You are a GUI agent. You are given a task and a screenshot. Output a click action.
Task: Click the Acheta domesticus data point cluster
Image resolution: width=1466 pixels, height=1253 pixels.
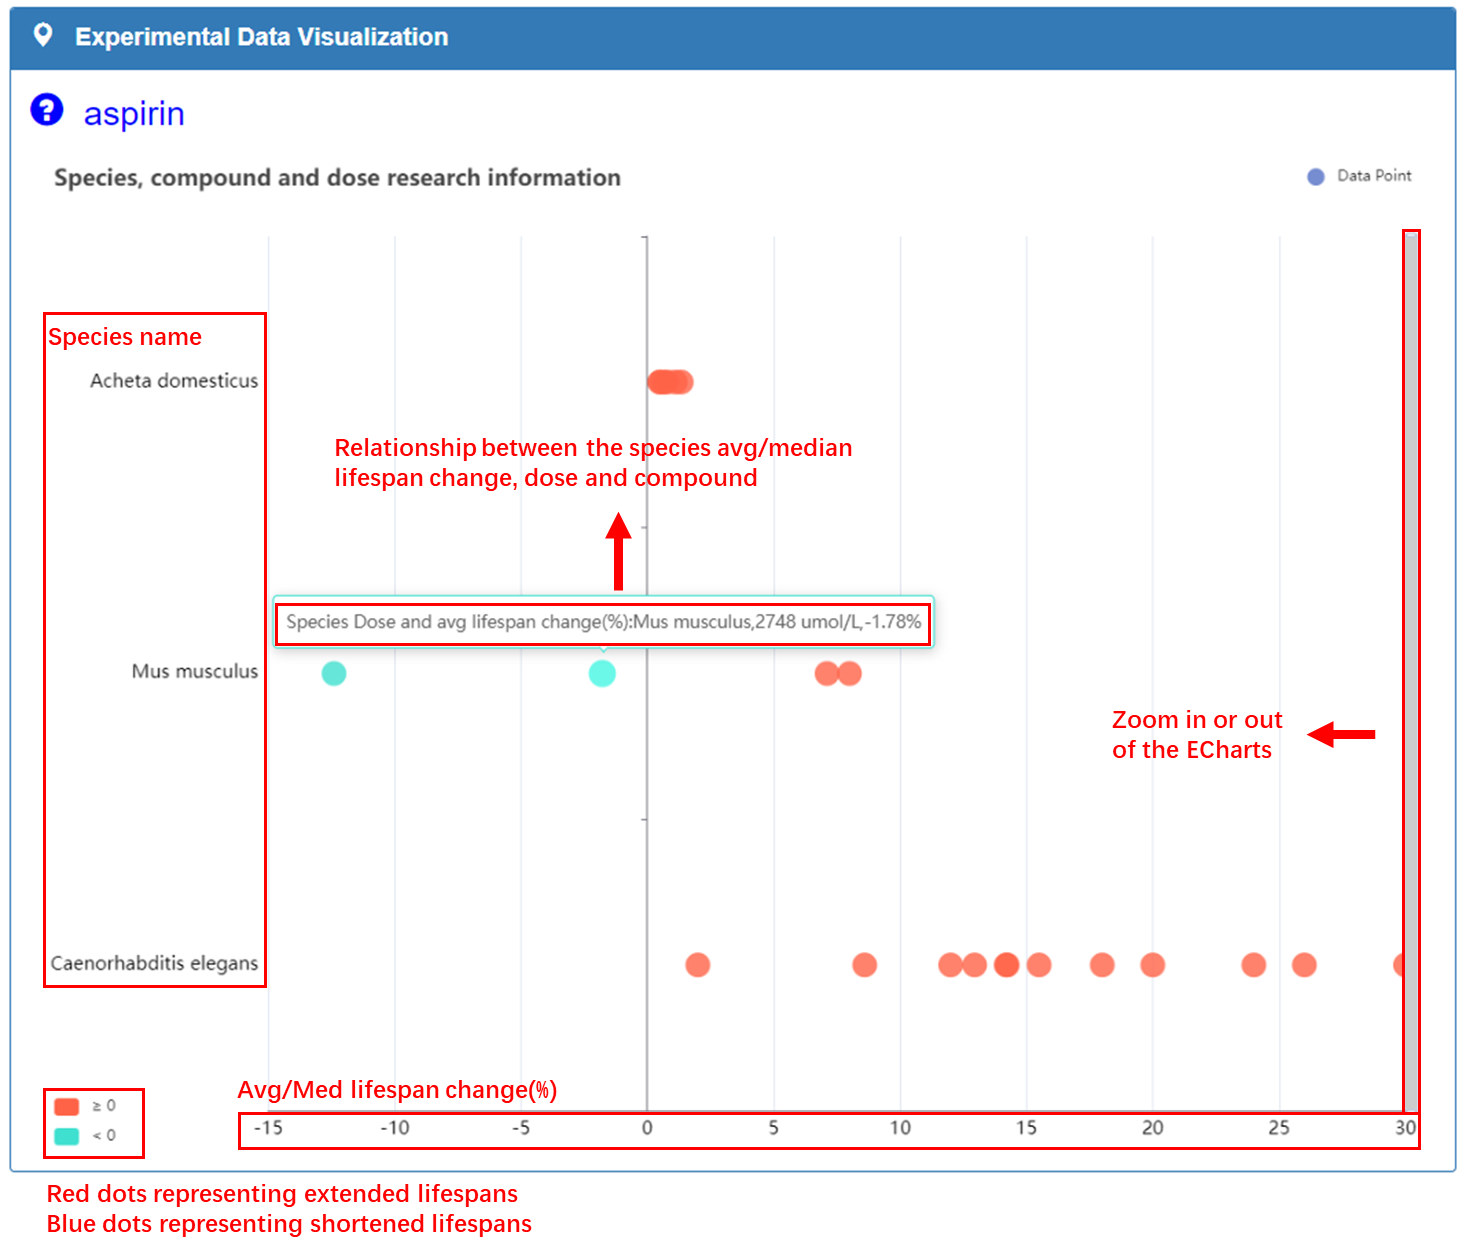pyautogui.click(x=670, y=382)
